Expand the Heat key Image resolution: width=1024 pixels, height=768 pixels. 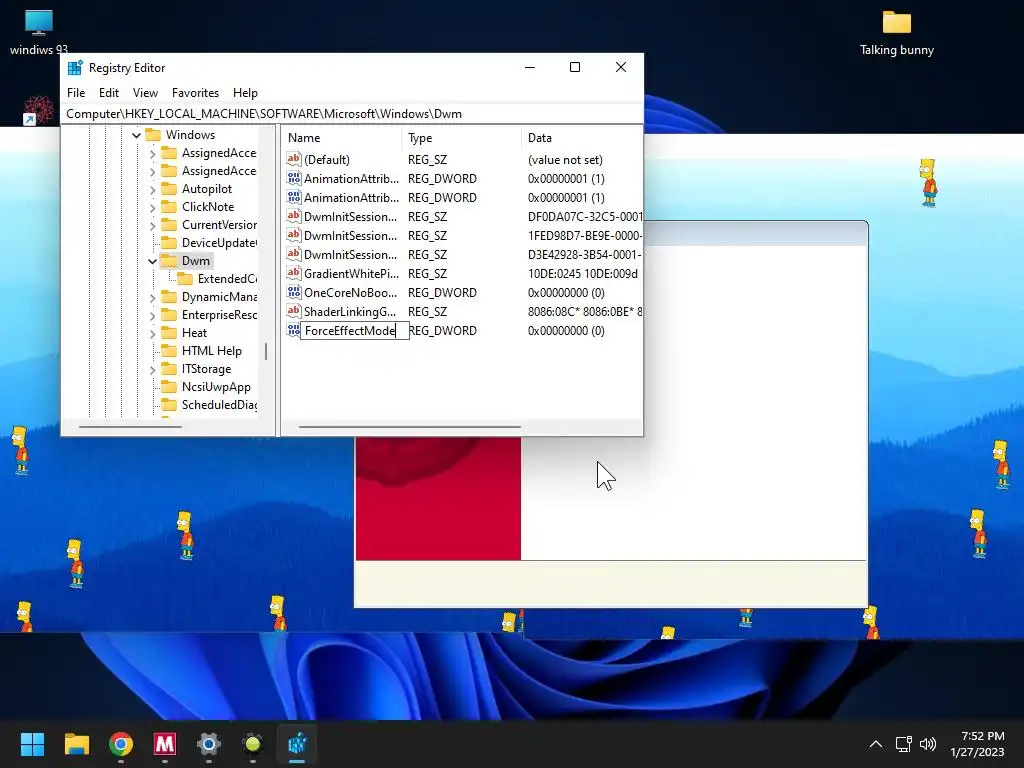(152, 333)
